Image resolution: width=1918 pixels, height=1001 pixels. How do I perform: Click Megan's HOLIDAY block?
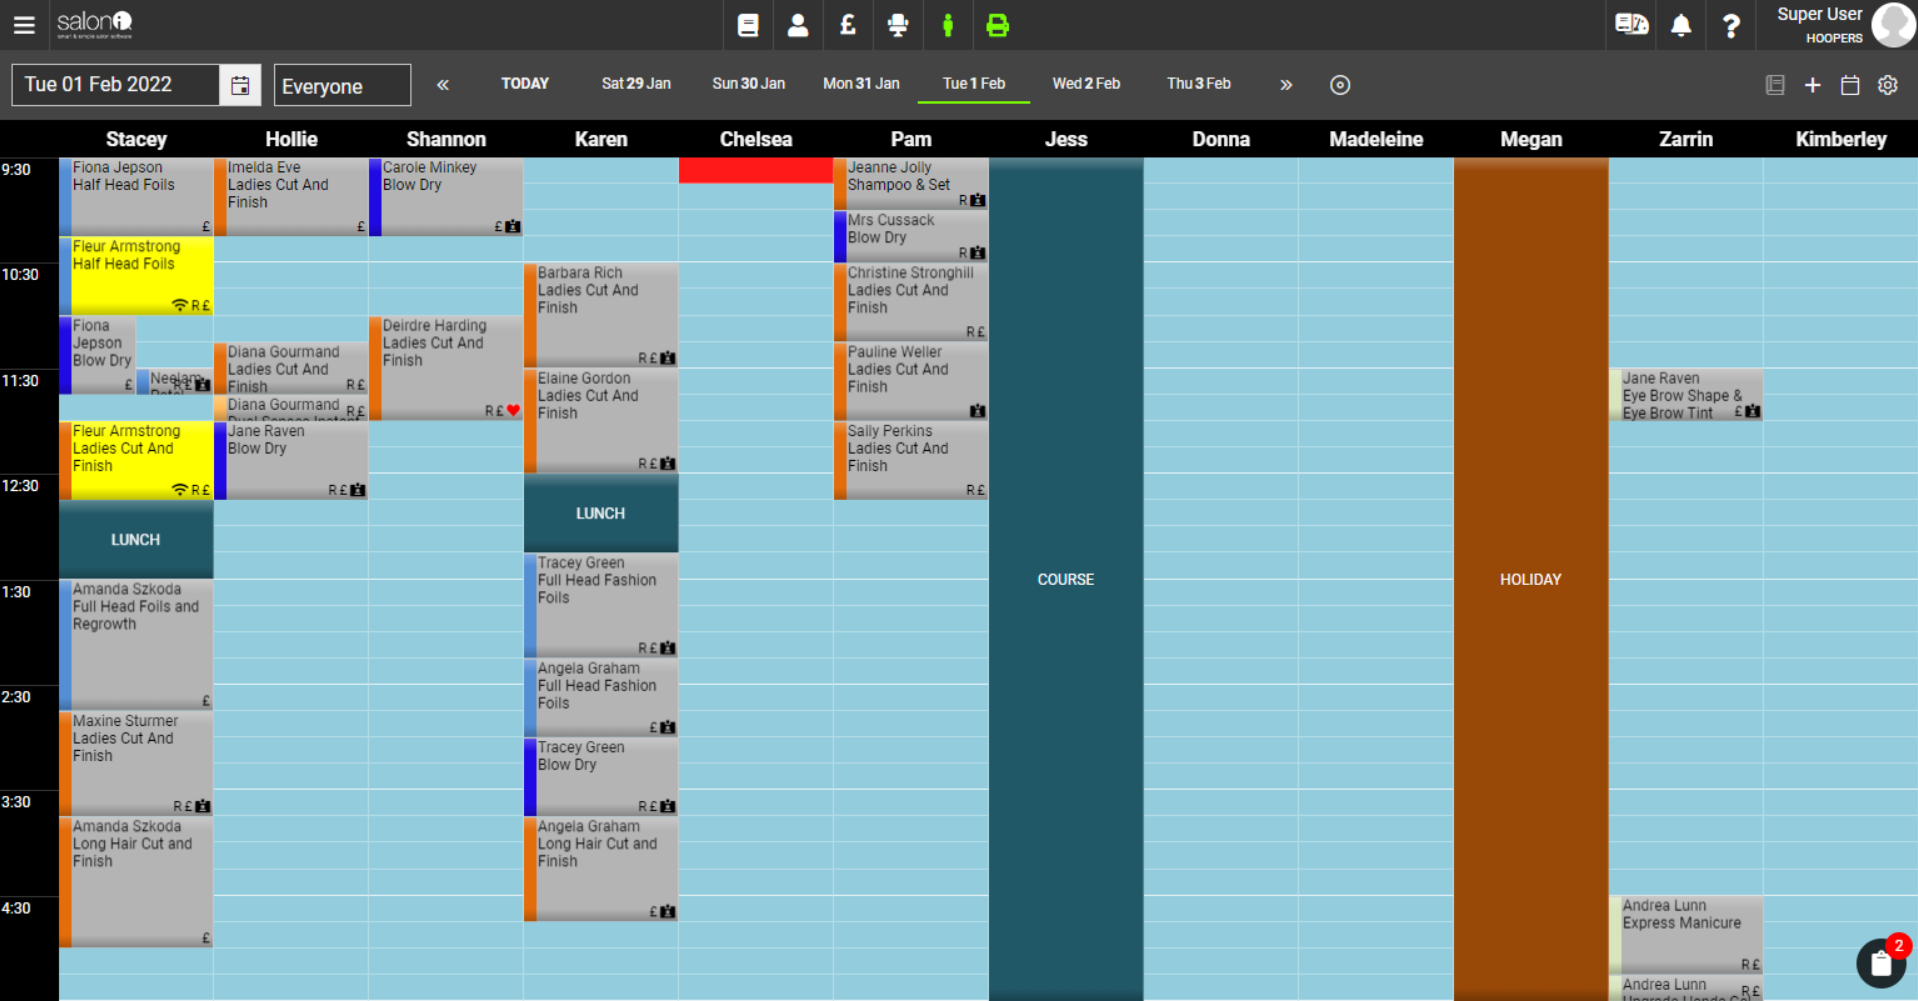[1531, 579]
